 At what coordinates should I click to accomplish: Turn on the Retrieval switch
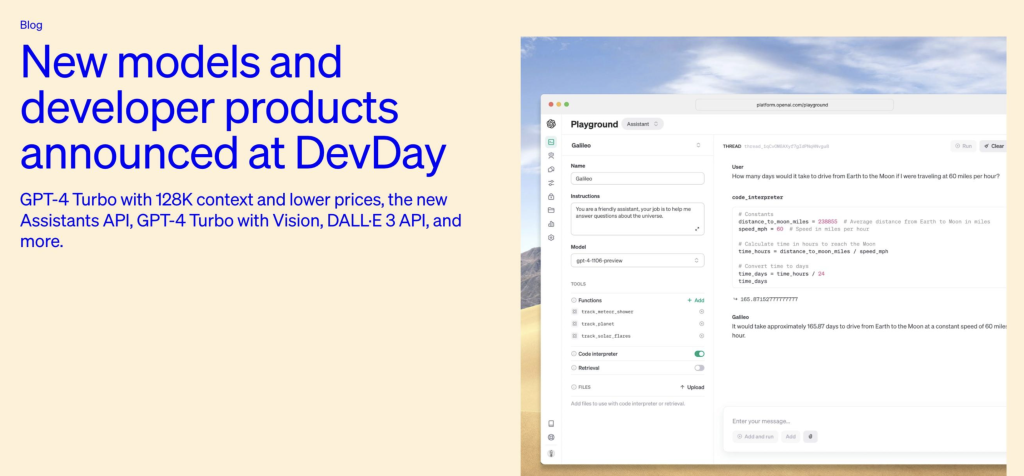[x=699, y=368]
